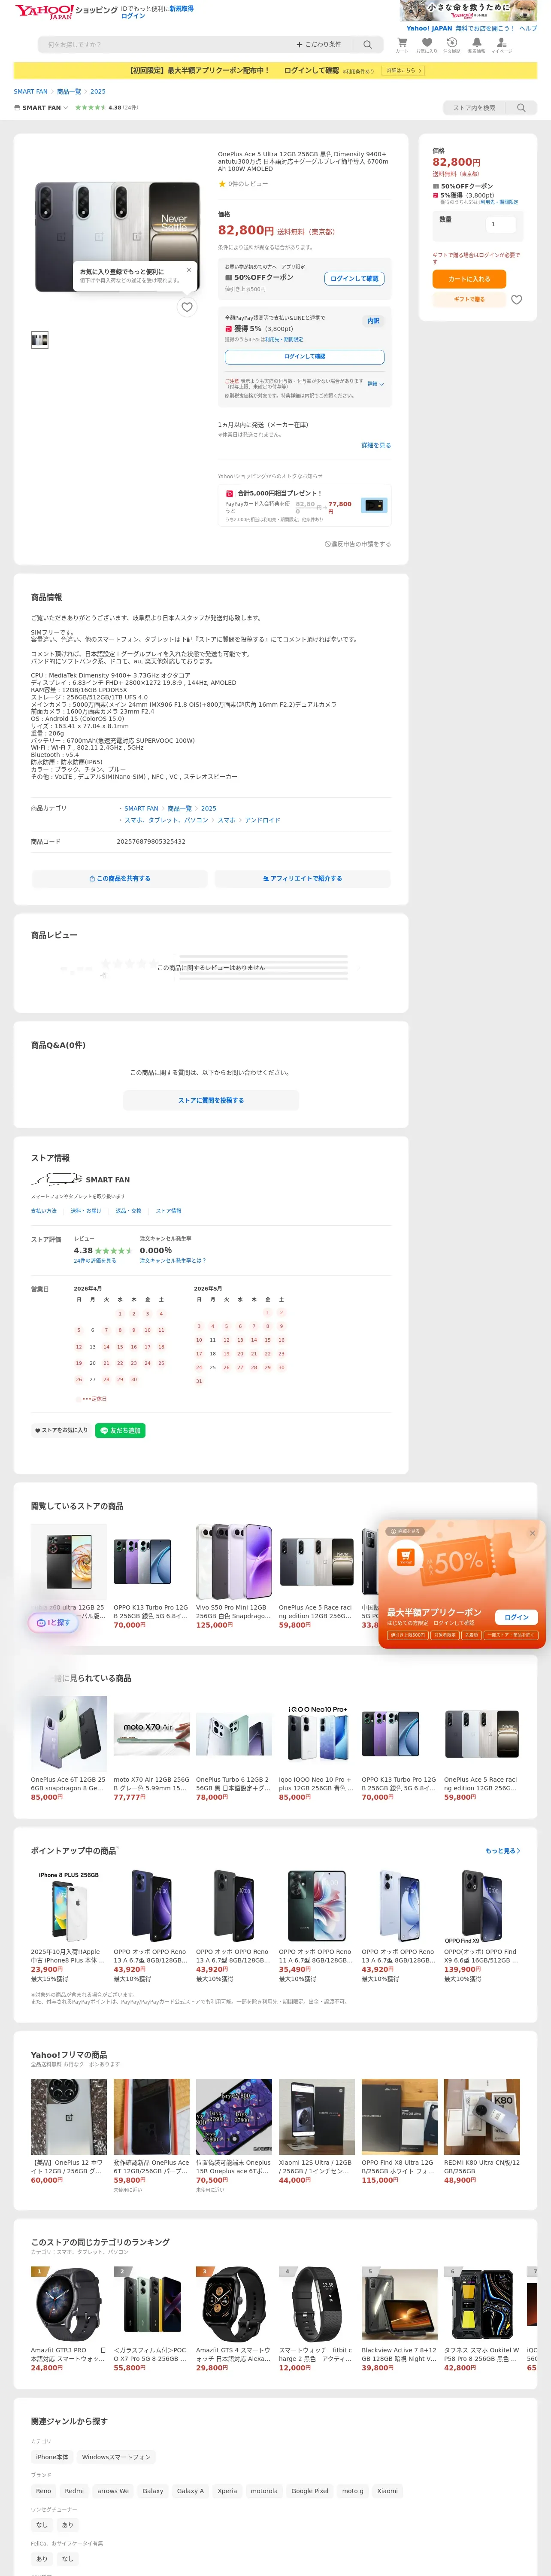Click the add store to favorites button
The height and width of the screenshot is (2576, 551).
61,1430
